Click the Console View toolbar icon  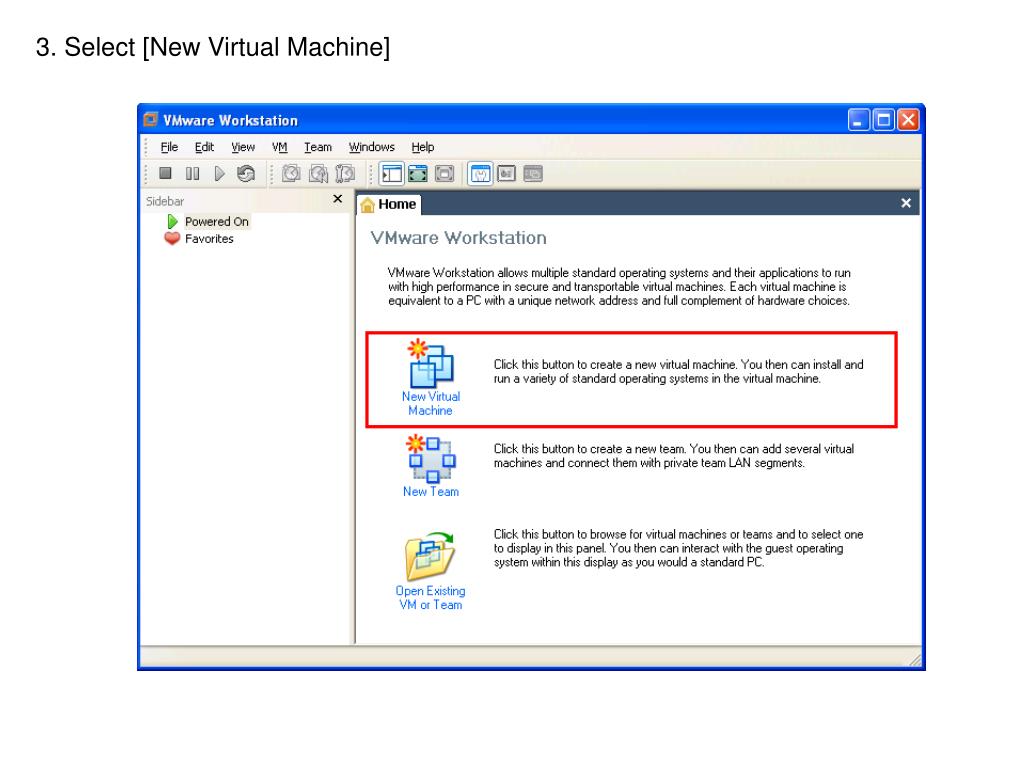(533, 174)
